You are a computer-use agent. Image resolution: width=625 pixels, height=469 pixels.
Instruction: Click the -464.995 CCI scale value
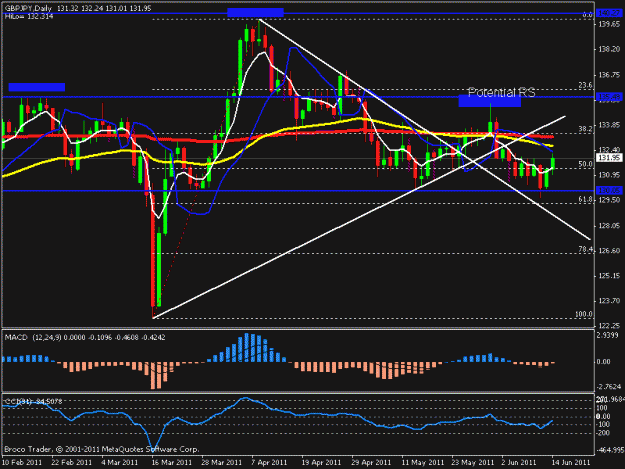(x=611, y=450)
